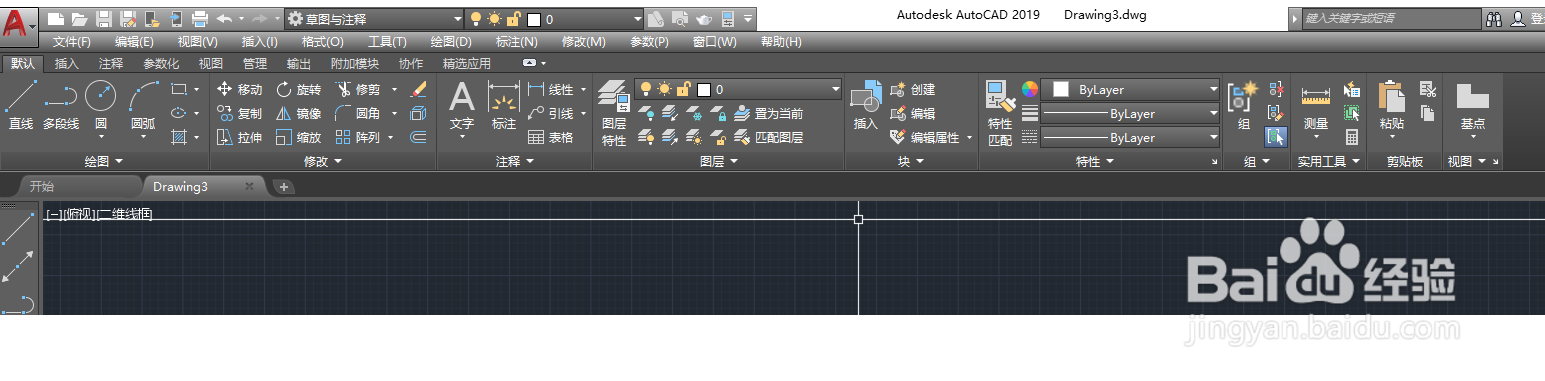The height and width of the screenshot is (381, 1545).
Task: Switch to the 参数化 ribbon tab
Action: 161,63
